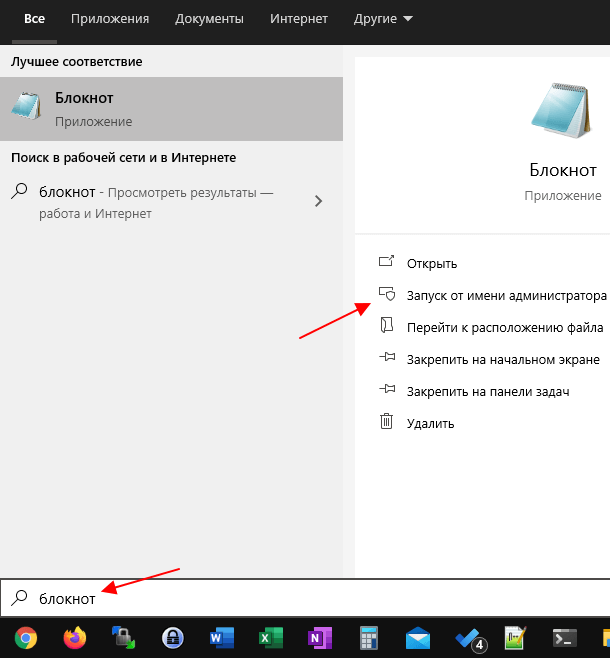Open the Calculator taskbar icon

click(369, 638)
